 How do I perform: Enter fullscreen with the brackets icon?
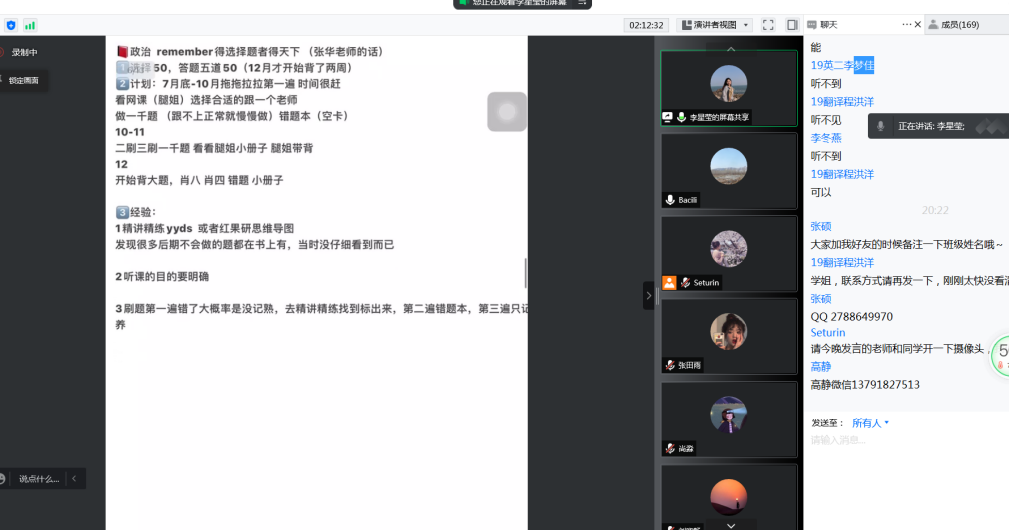click(x=768, y=25)
